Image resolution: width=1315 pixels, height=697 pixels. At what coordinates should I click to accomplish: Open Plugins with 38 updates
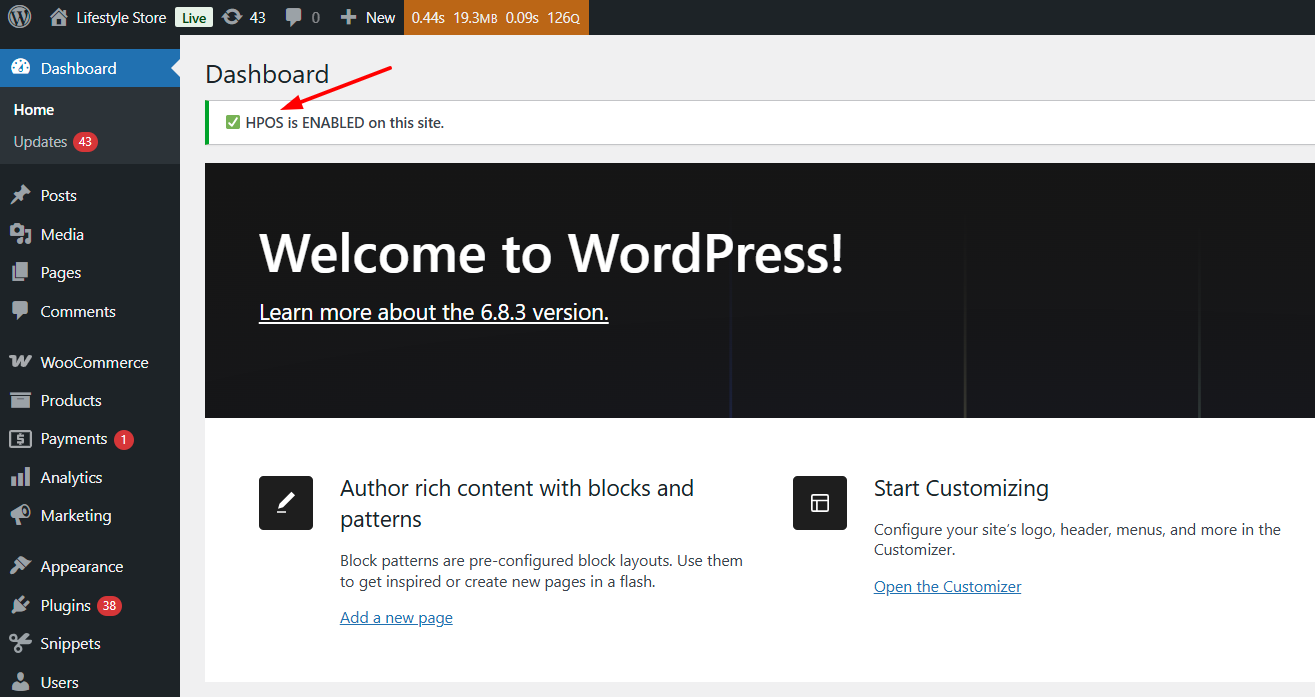pos(66,605)
